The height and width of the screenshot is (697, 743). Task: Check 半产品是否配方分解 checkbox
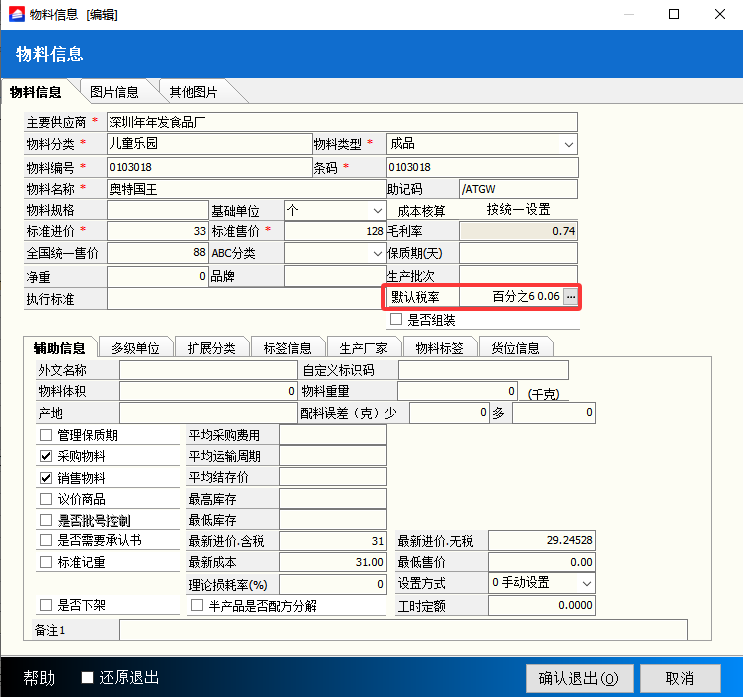[197, 605]
